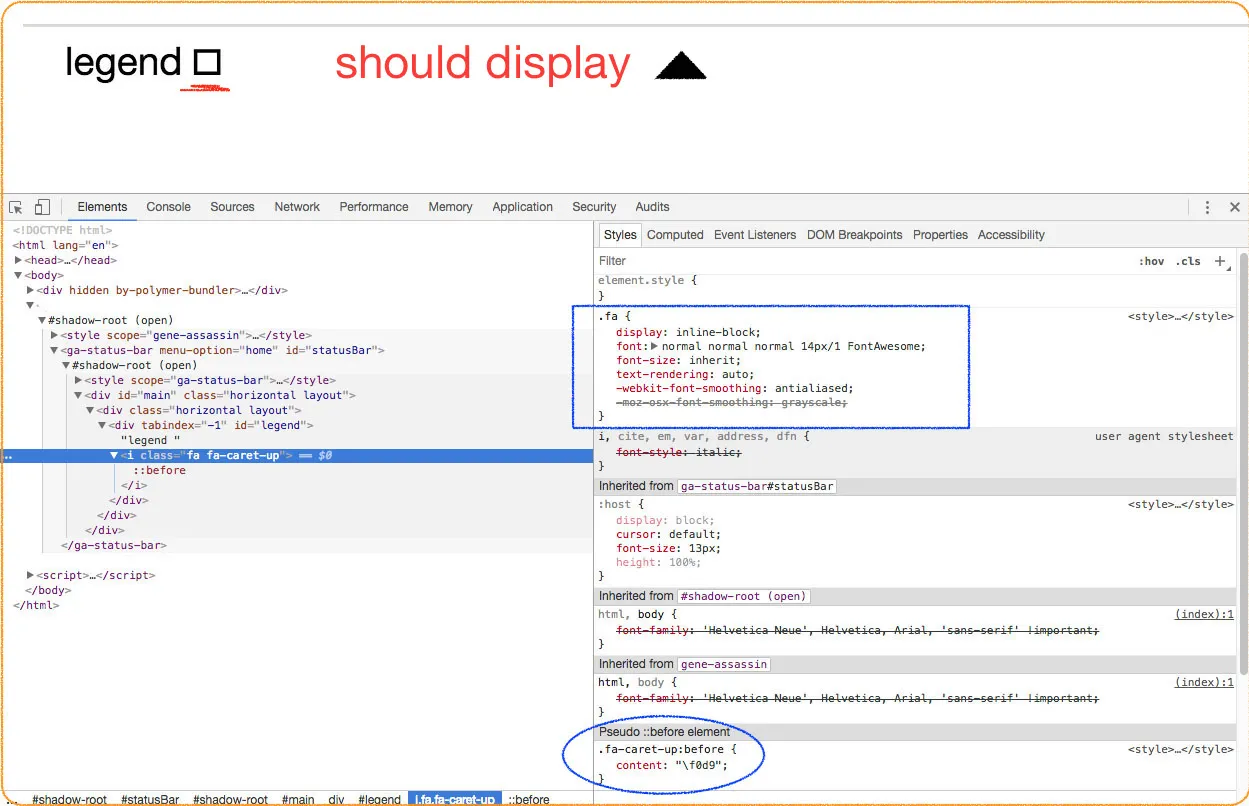Edit the display: inline-block value
The height and width of the screenshot is (806, 1249).
716,332
